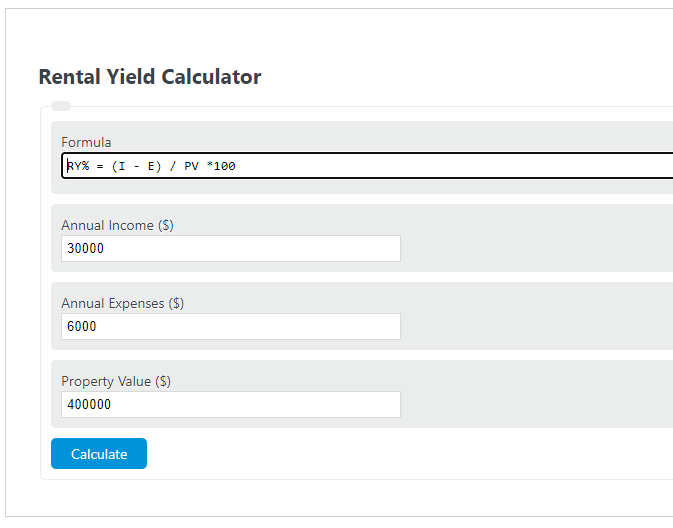Click the Annual Income input field
The image size is (673, 528).
(x=230, y=249)
